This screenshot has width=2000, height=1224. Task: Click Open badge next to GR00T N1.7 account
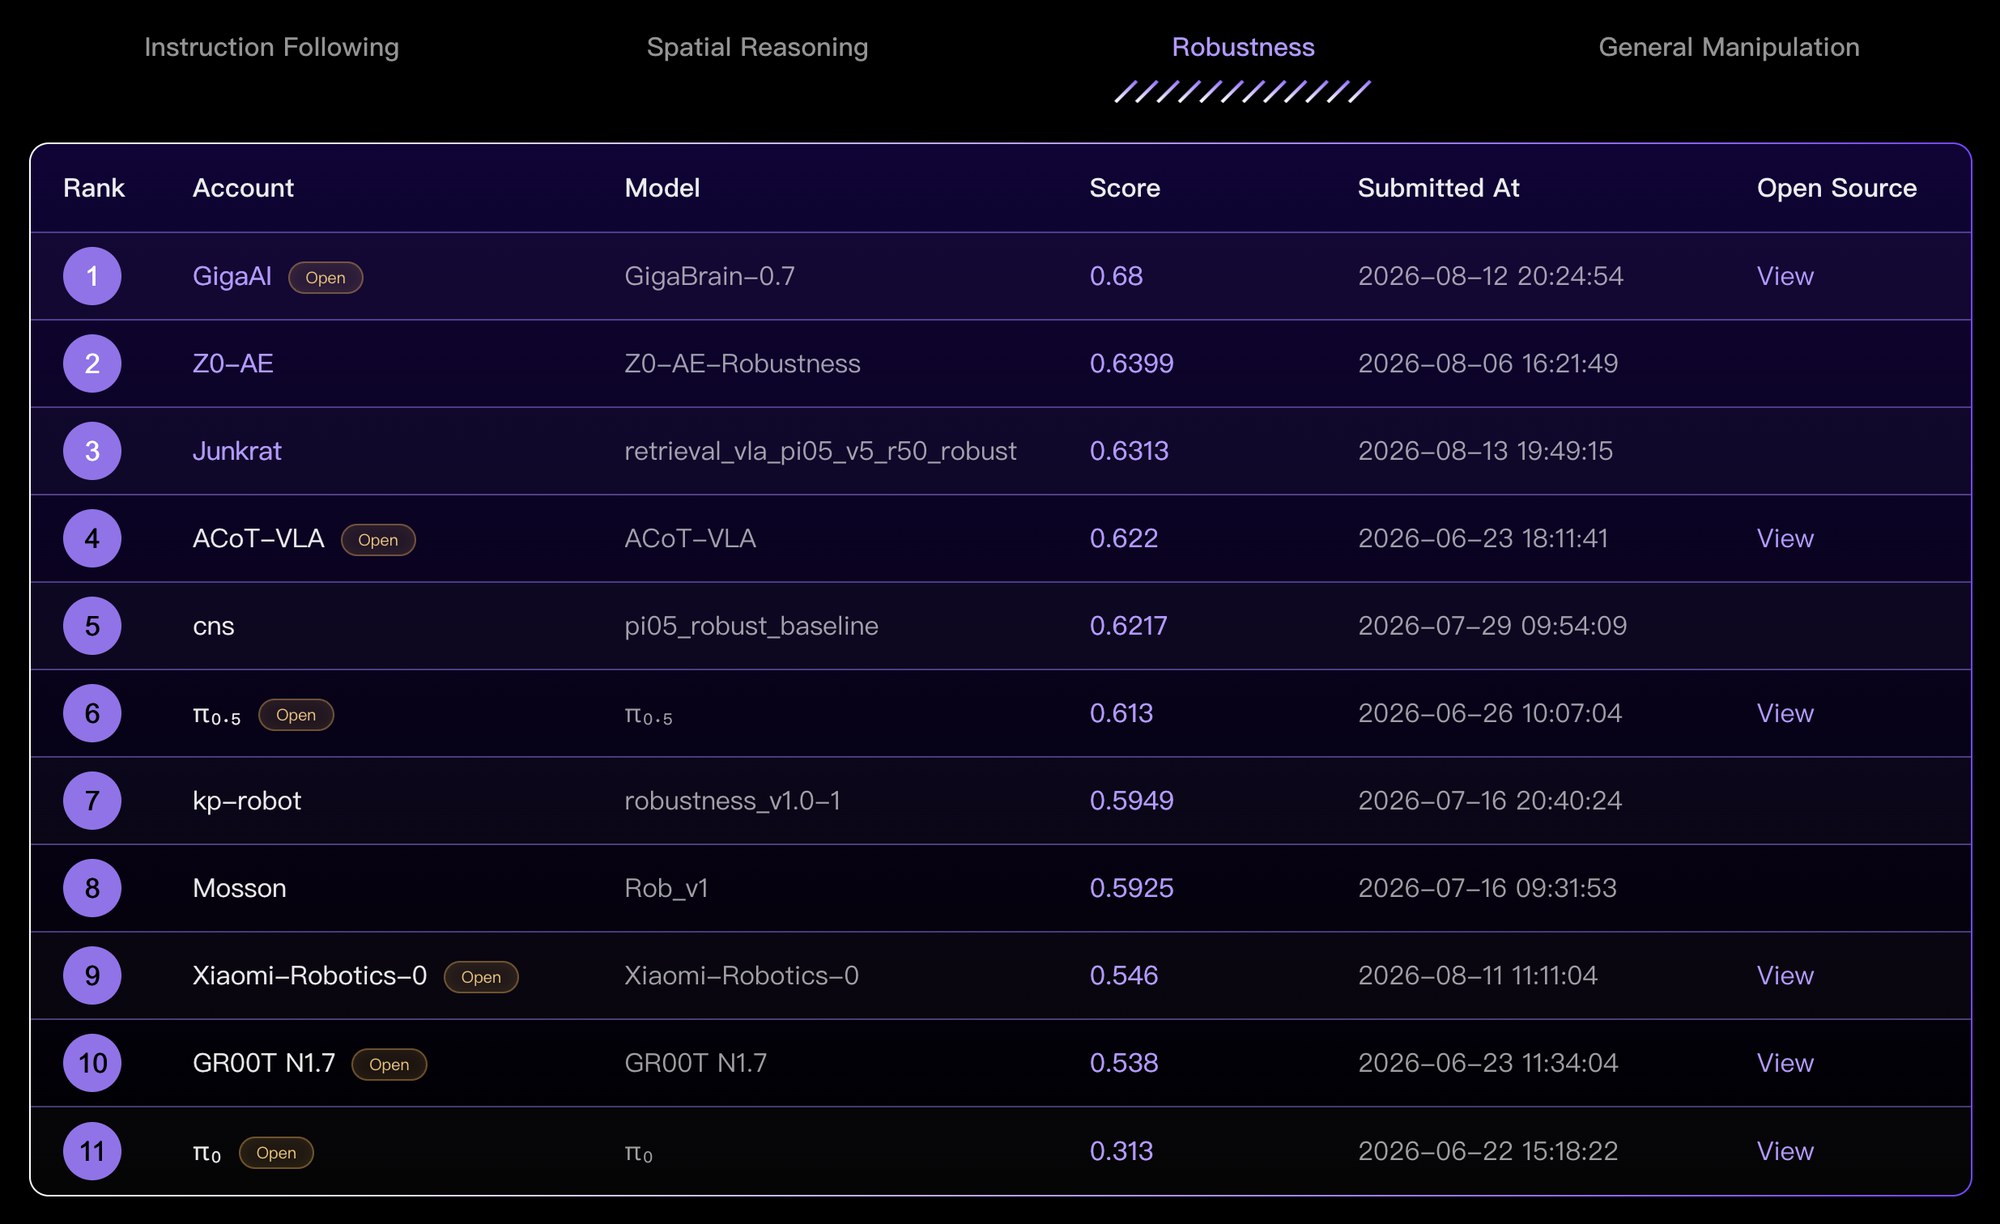pos(389,1064)
